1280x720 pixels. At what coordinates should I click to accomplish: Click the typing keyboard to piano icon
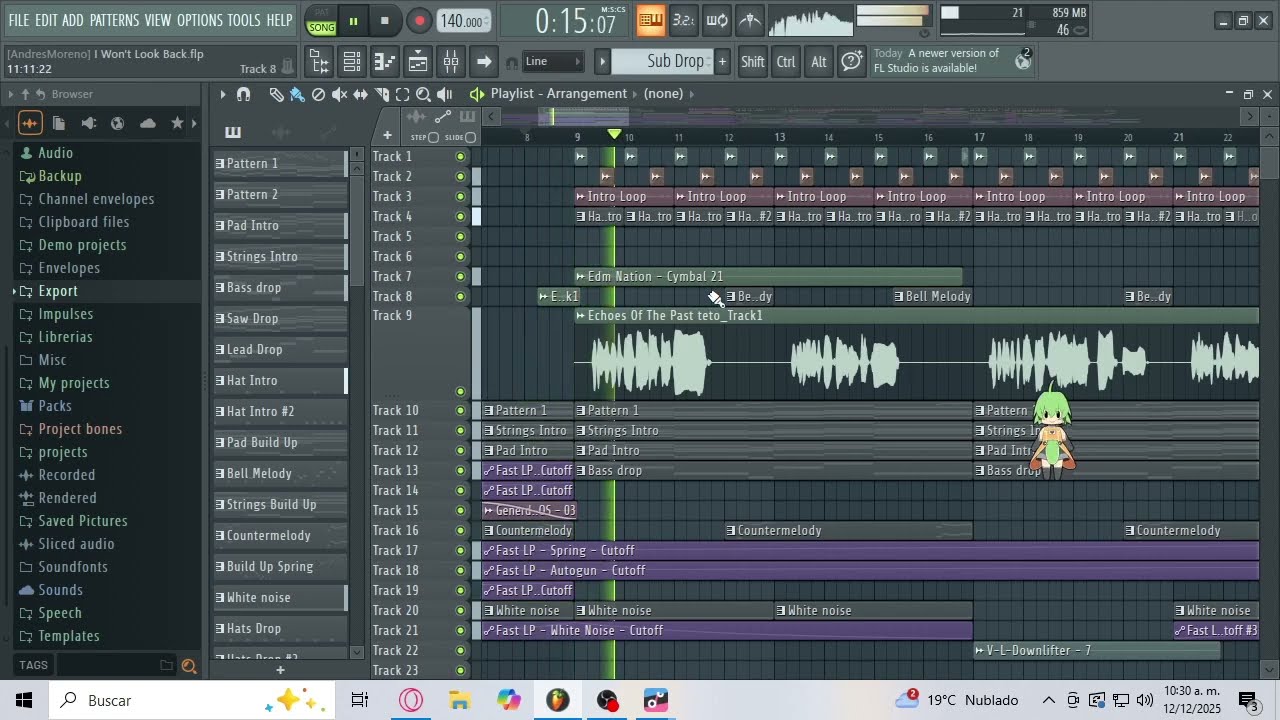650,20
